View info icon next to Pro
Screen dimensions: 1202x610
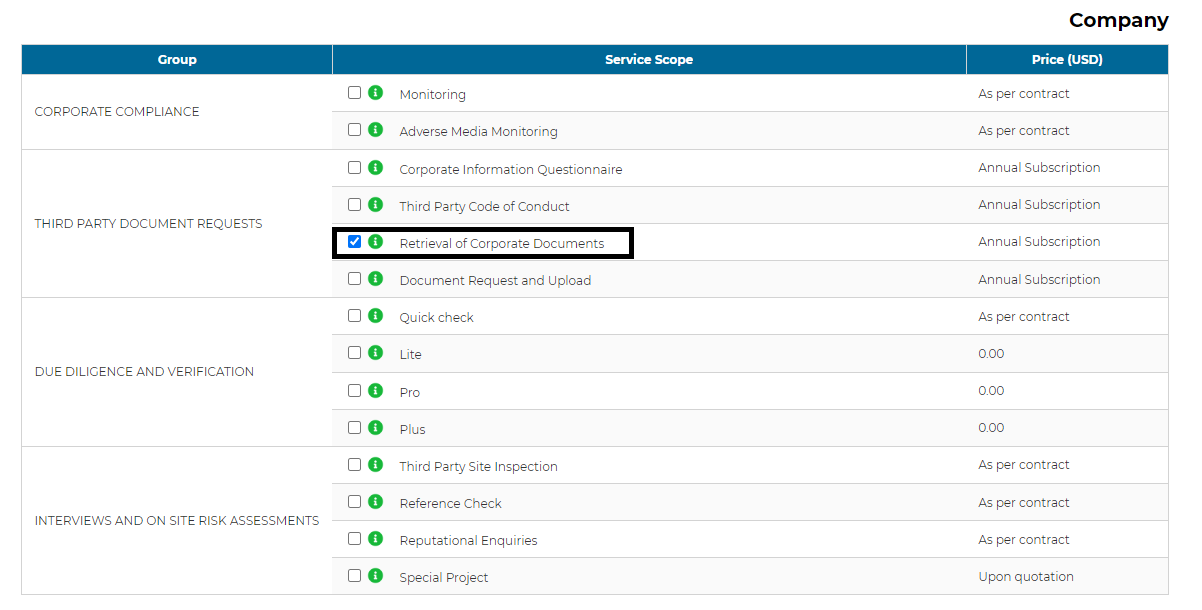point(376,391)
